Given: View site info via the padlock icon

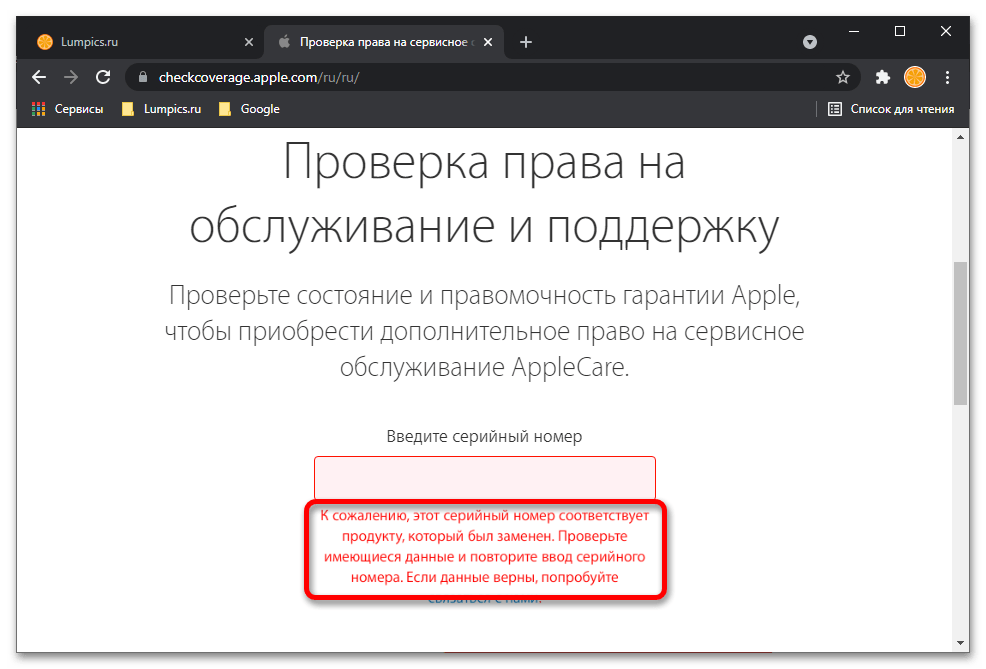Looking at the screenshot, I should pyautogui.click(x=143, y=77).
